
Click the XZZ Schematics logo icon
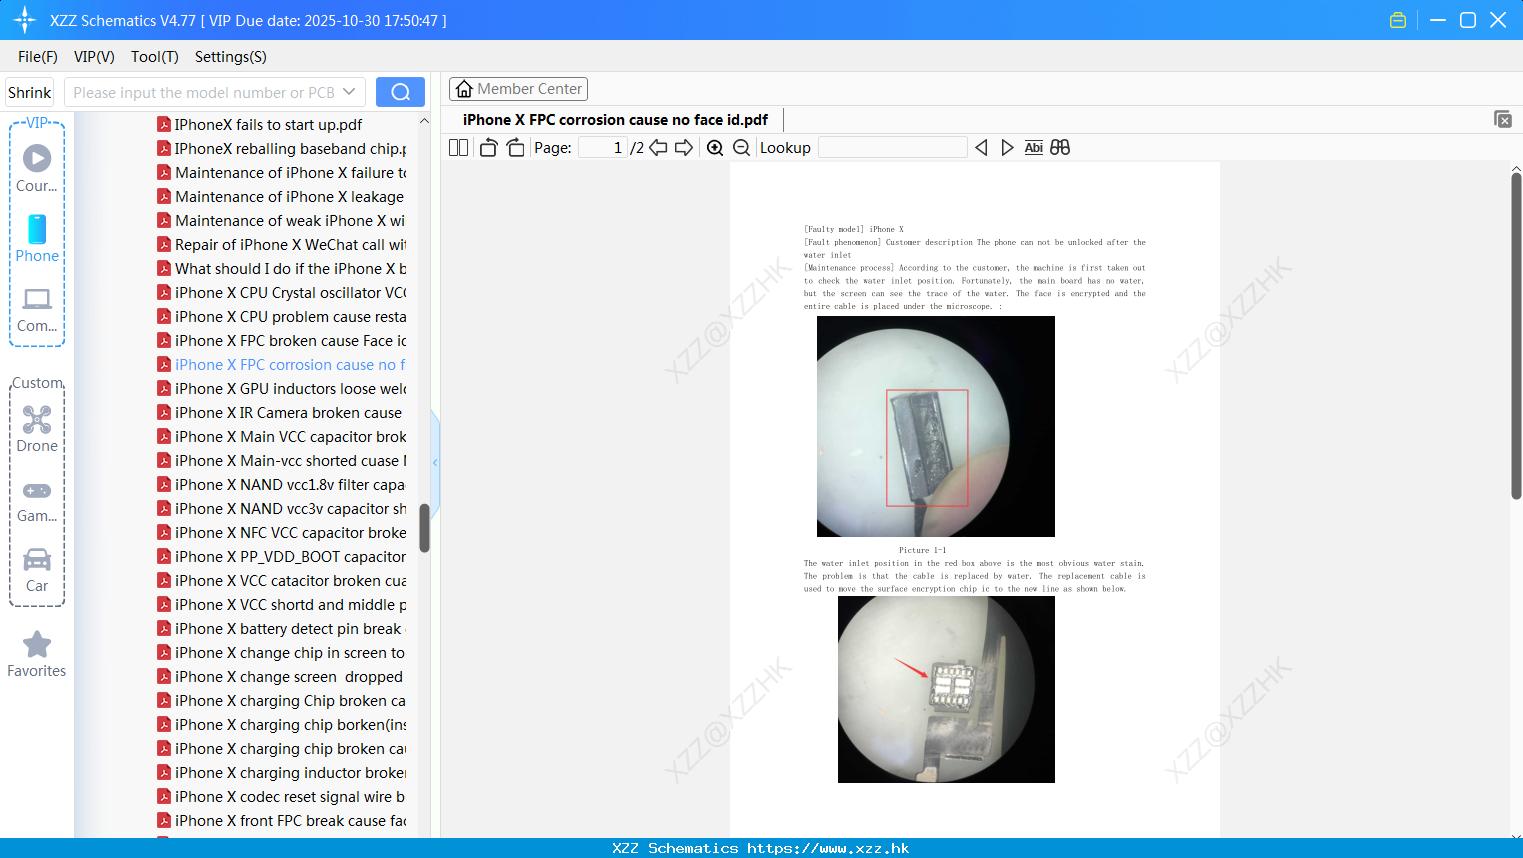pyautogui.click(x=25, y=20)
